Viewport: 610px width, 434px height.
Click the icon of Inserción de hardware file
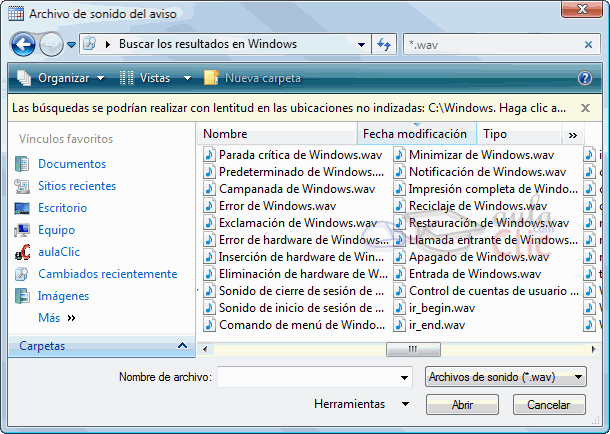(209, 257)
